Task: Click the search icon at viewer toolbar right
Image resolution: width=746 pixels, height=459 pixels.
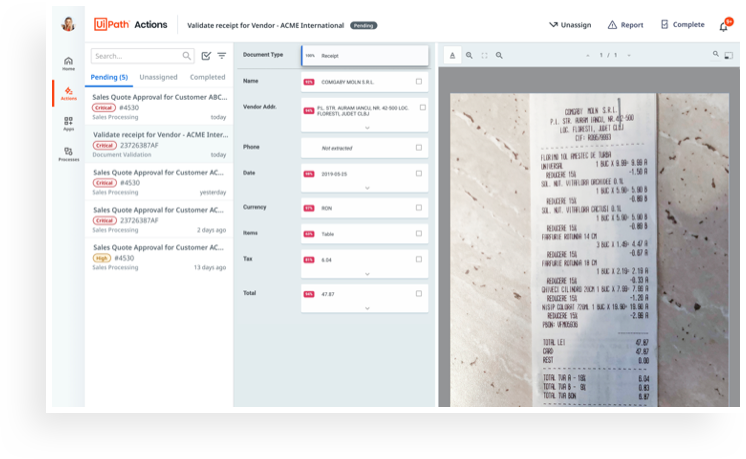Action: pos(716,54)
